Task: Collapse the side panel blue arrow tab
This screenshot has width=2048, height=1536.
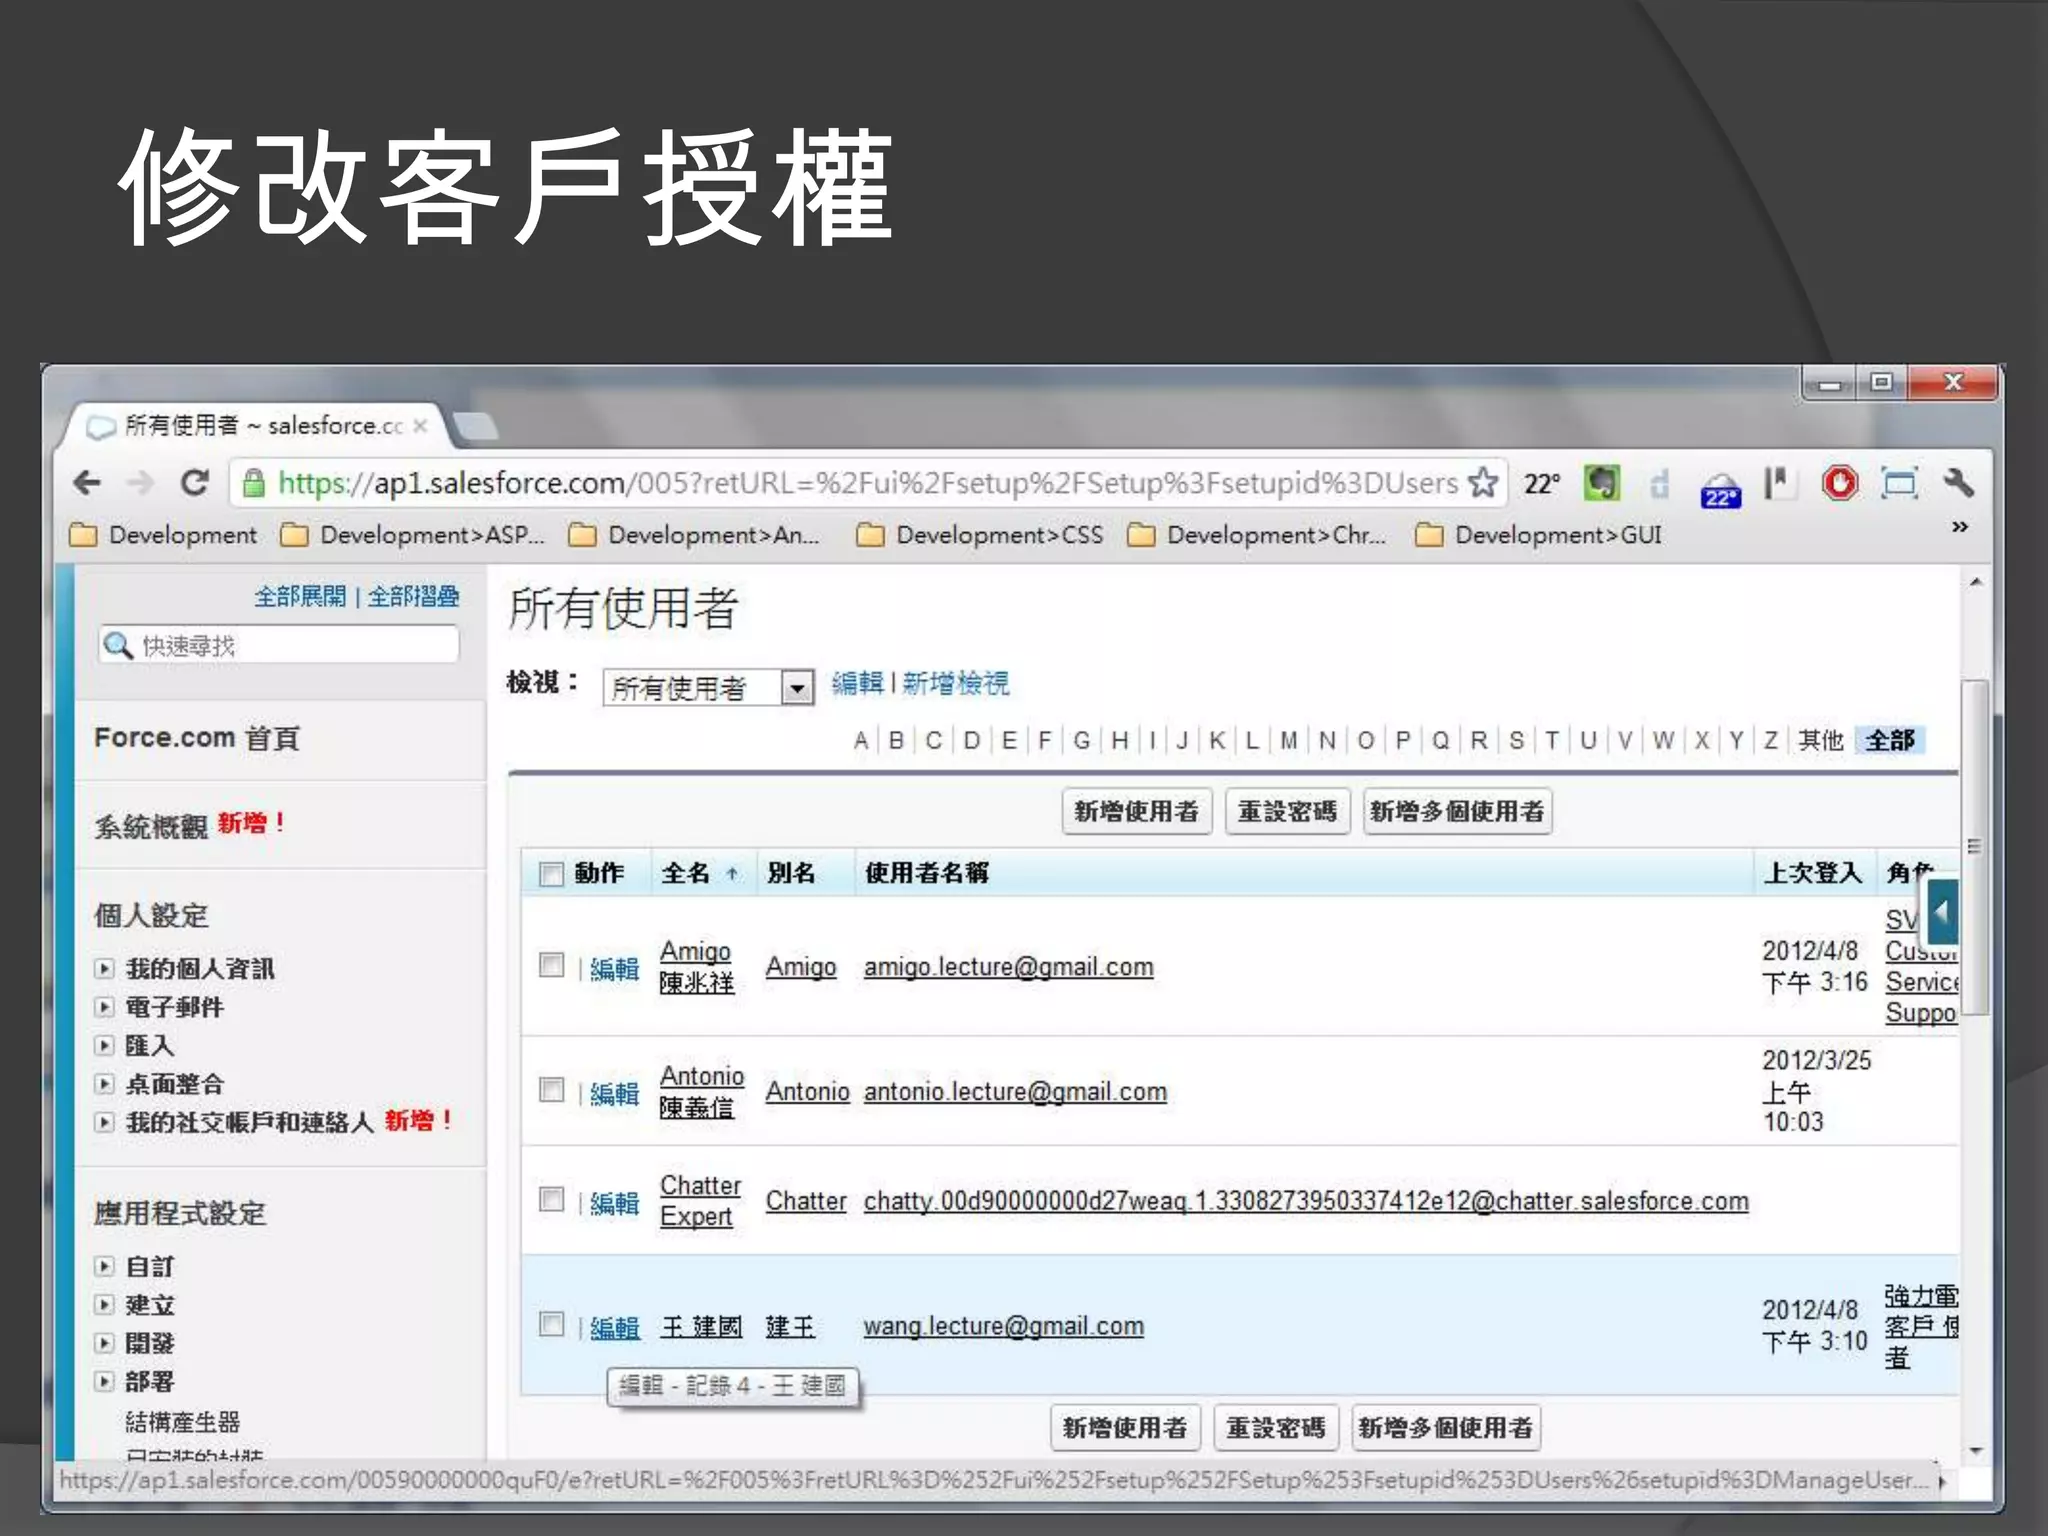Action: coord(1942,912)
